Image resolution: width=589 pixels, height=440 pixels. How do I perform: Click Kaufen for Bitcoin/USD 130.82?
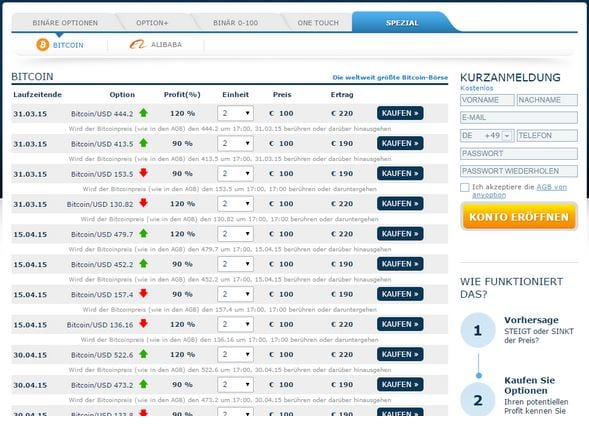point(400,204)
